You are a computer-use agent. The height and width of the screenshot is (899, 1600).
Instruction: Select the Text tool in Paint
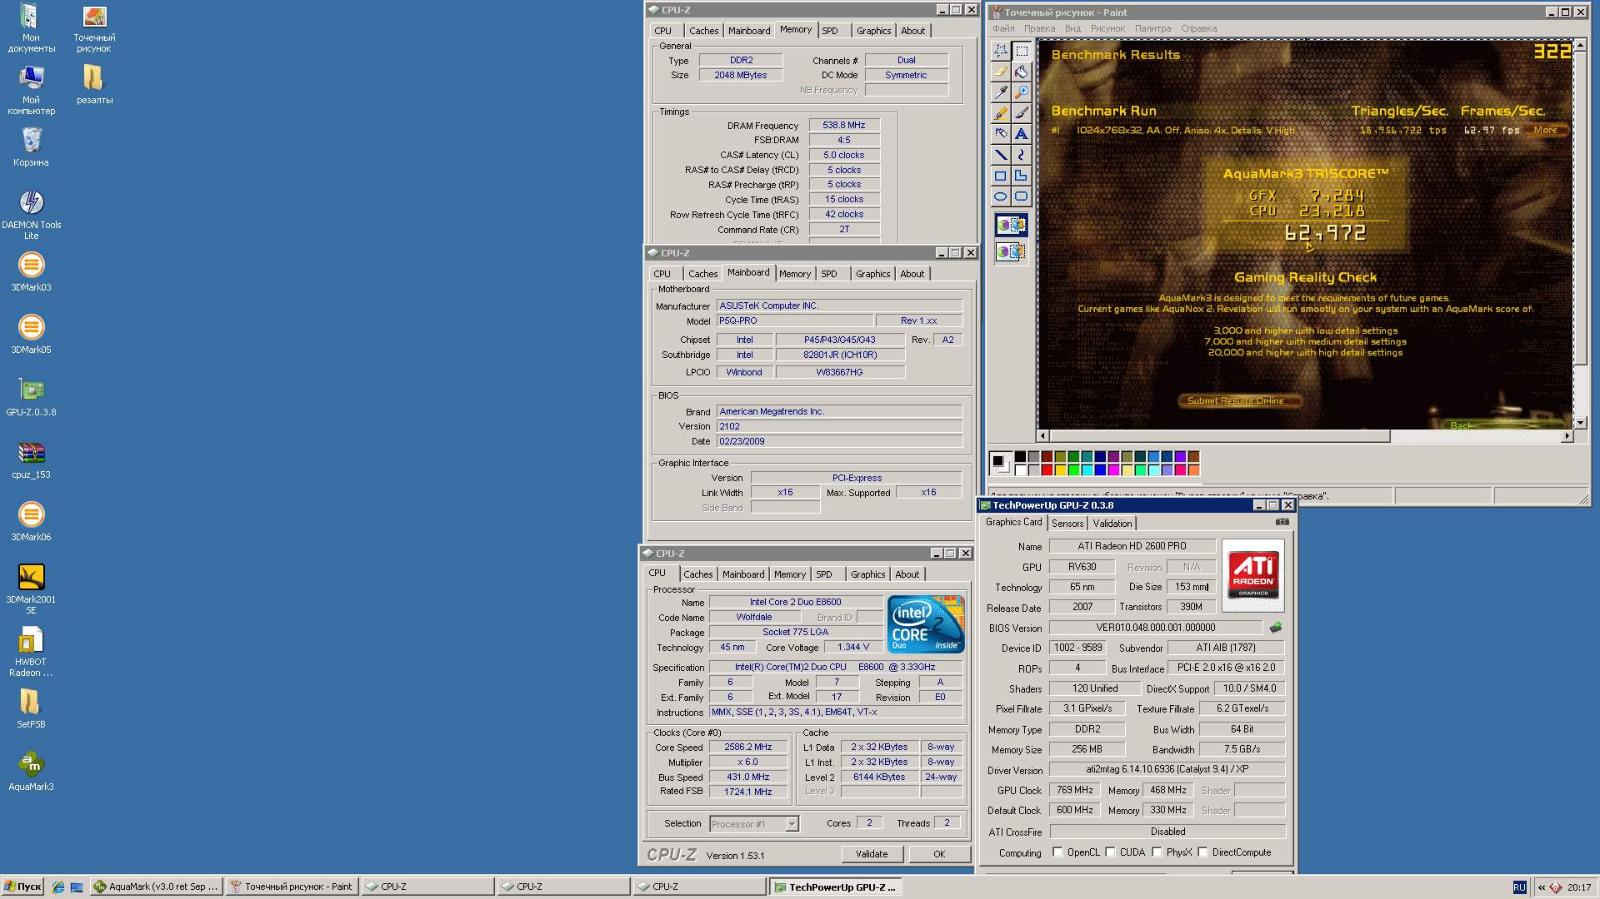[x=1021, y=134]
